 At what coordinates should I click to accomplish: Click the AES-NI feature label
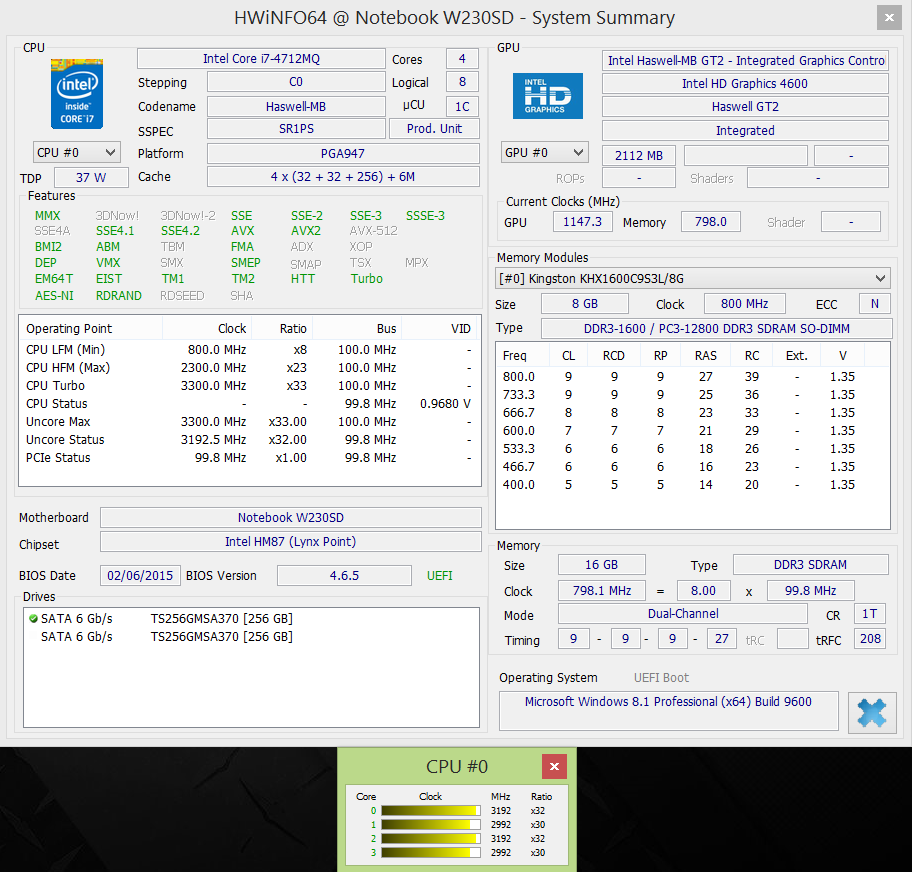click(54, 296)
